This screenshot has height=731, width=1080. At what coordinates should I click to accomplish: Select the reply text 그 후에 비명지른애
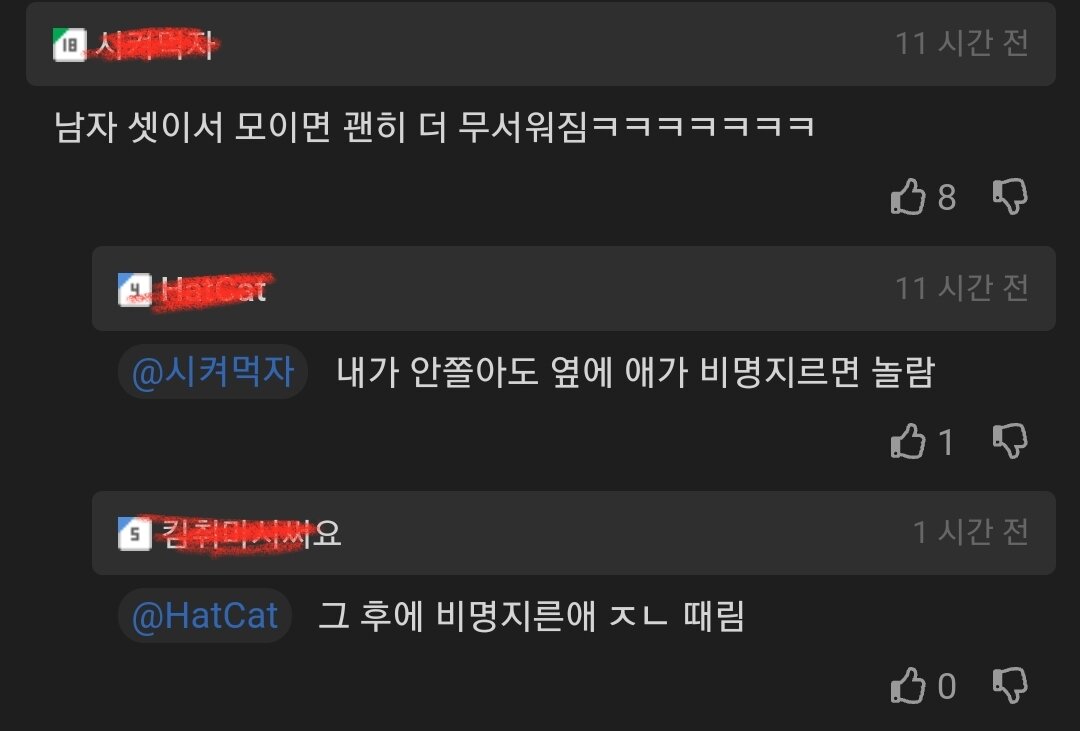pos(457,615)
